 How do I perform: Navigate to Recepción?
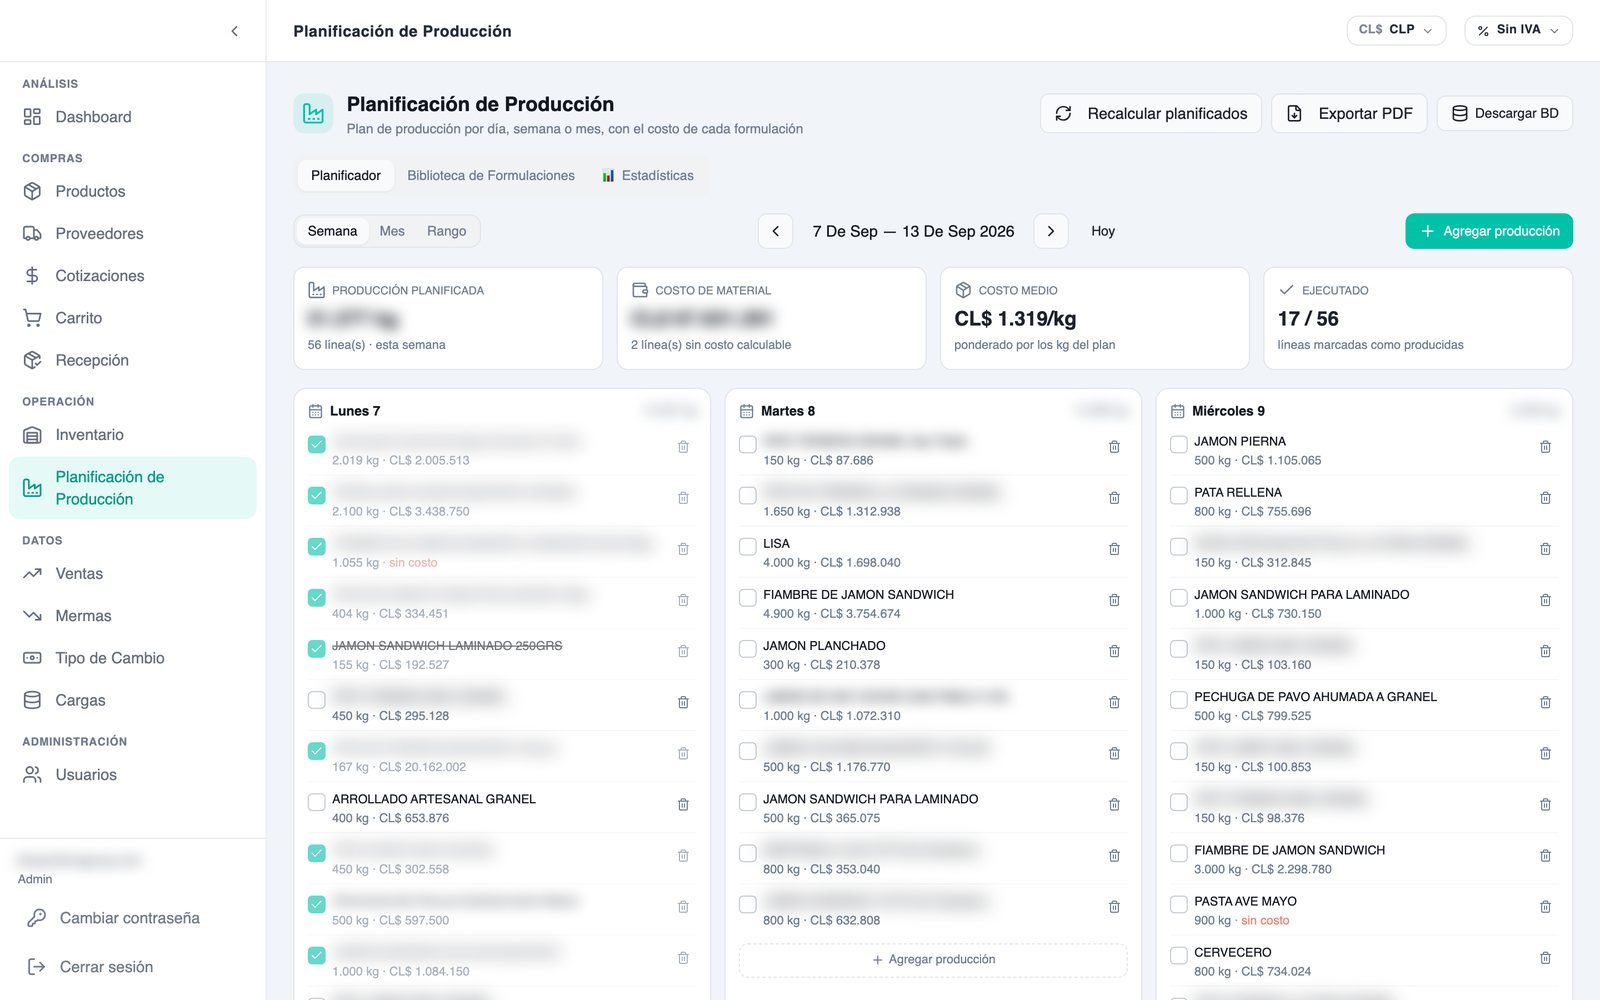132,360
